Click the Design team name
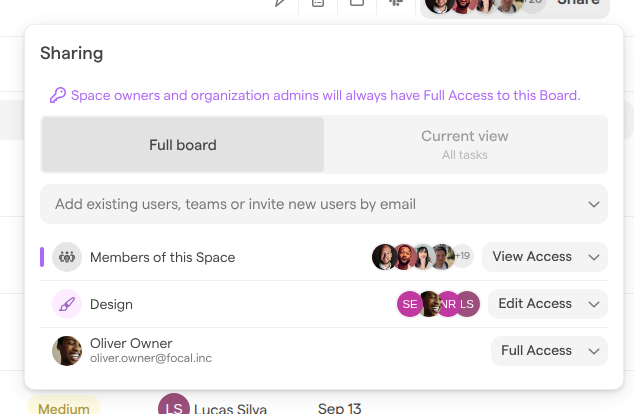Screen dimensions: 634x414 pyautogui.click(x=111, y=304)
